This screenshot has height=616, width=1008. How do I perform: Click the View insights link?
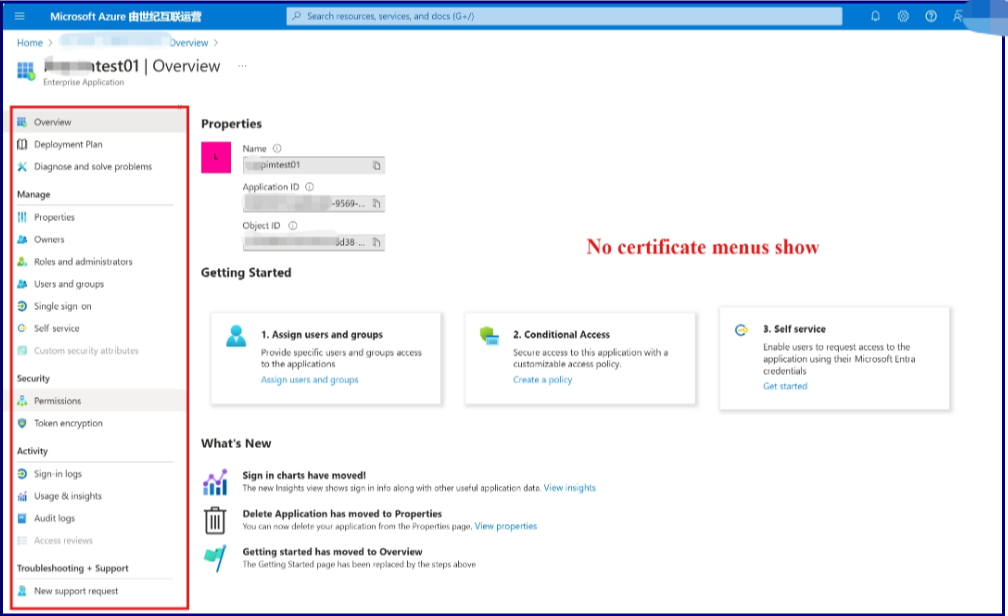pos(569,488)
